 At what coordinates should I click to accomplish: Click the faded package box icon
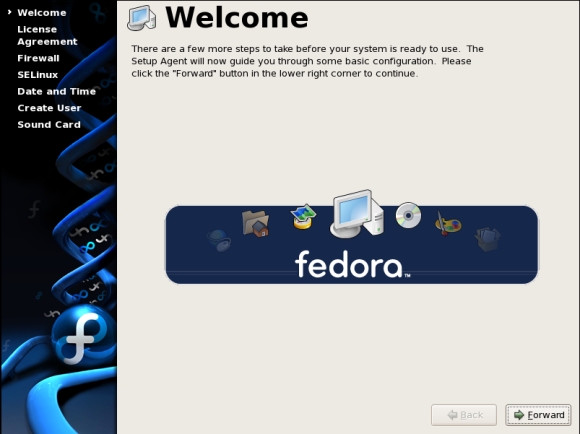pos(488,239)
